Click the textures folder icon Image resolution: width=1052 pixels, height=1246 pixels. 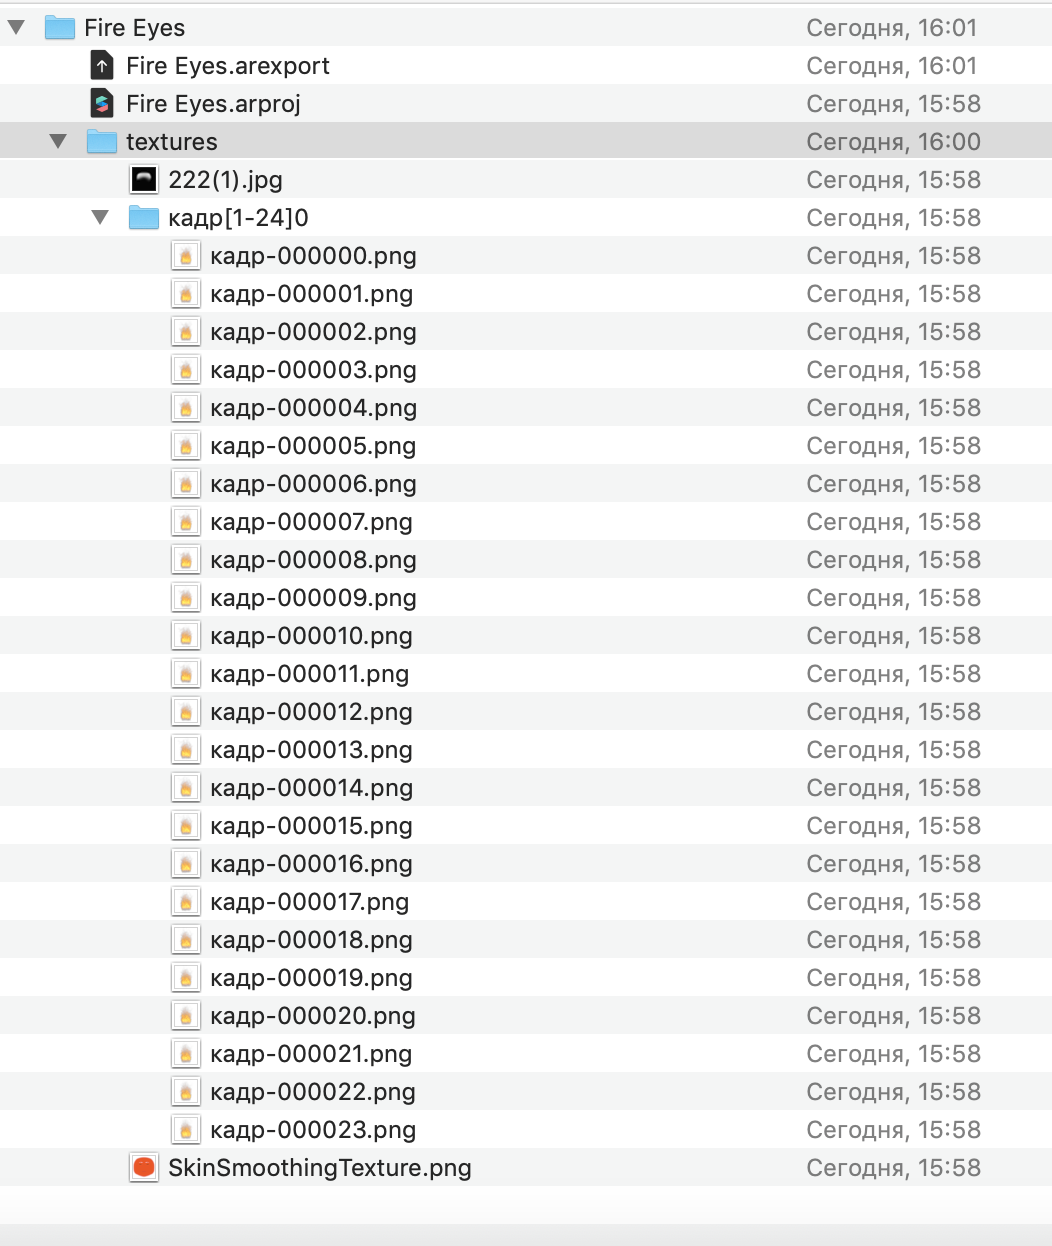coord(102,142)
